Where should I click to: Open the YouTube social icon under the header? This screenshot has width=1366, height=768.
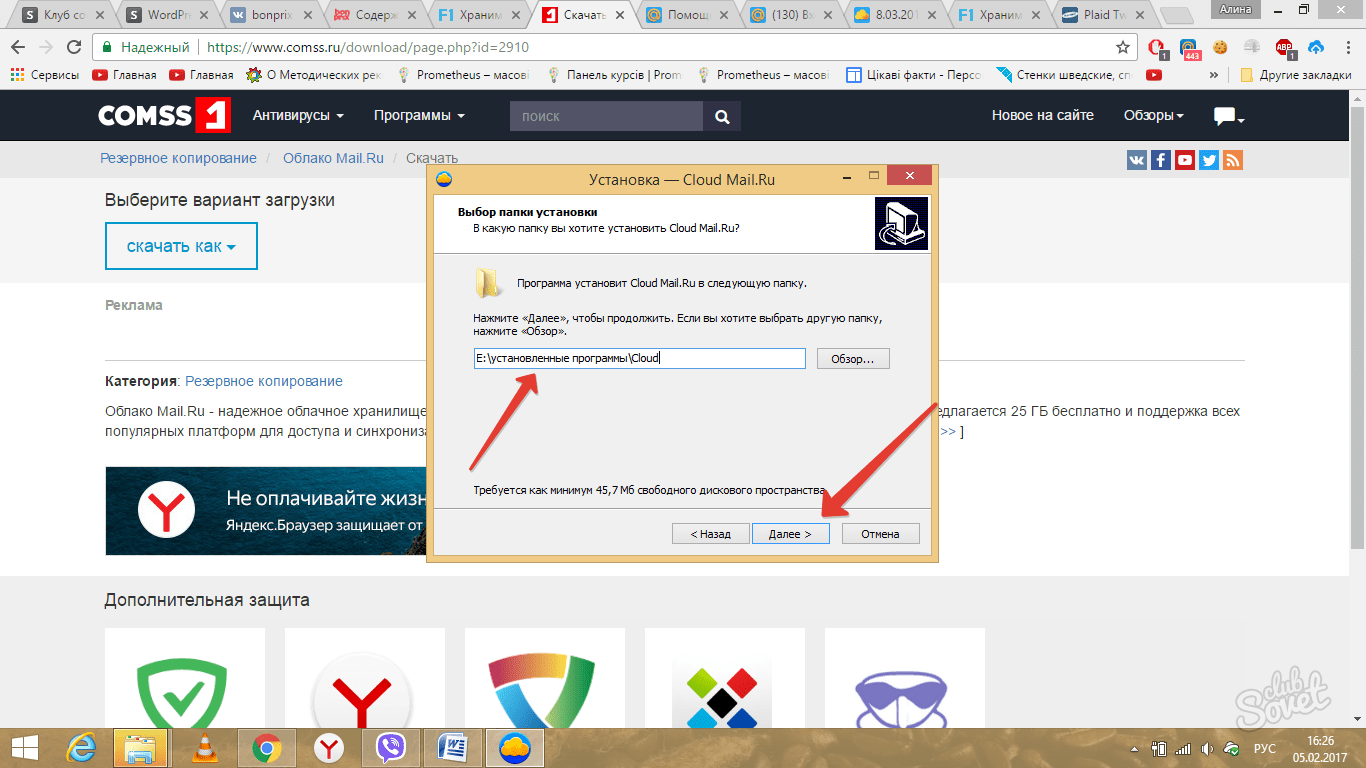point(1185,160)
